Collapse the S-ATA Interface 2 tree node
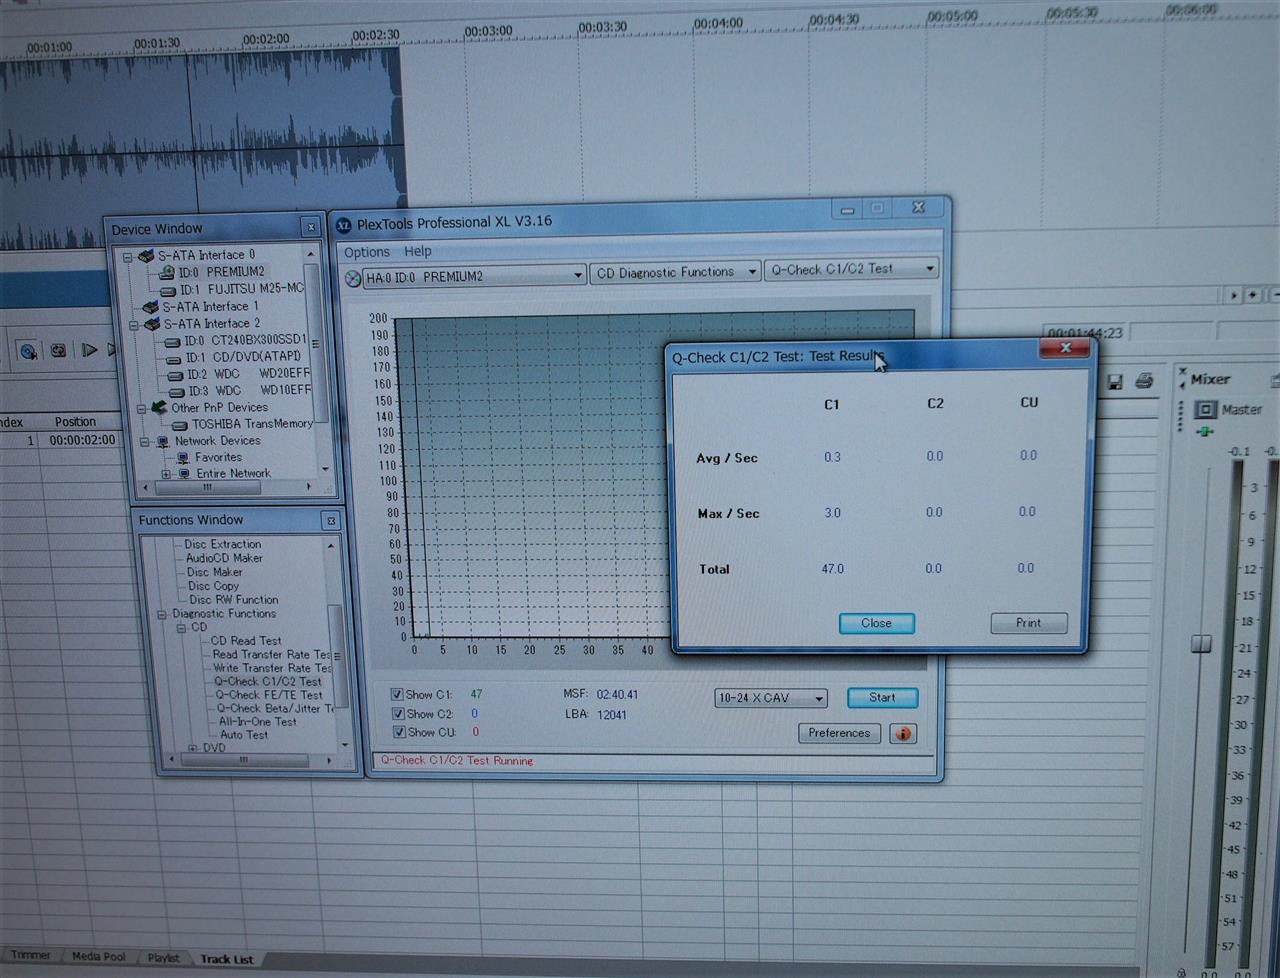 [x=135, y=325]
